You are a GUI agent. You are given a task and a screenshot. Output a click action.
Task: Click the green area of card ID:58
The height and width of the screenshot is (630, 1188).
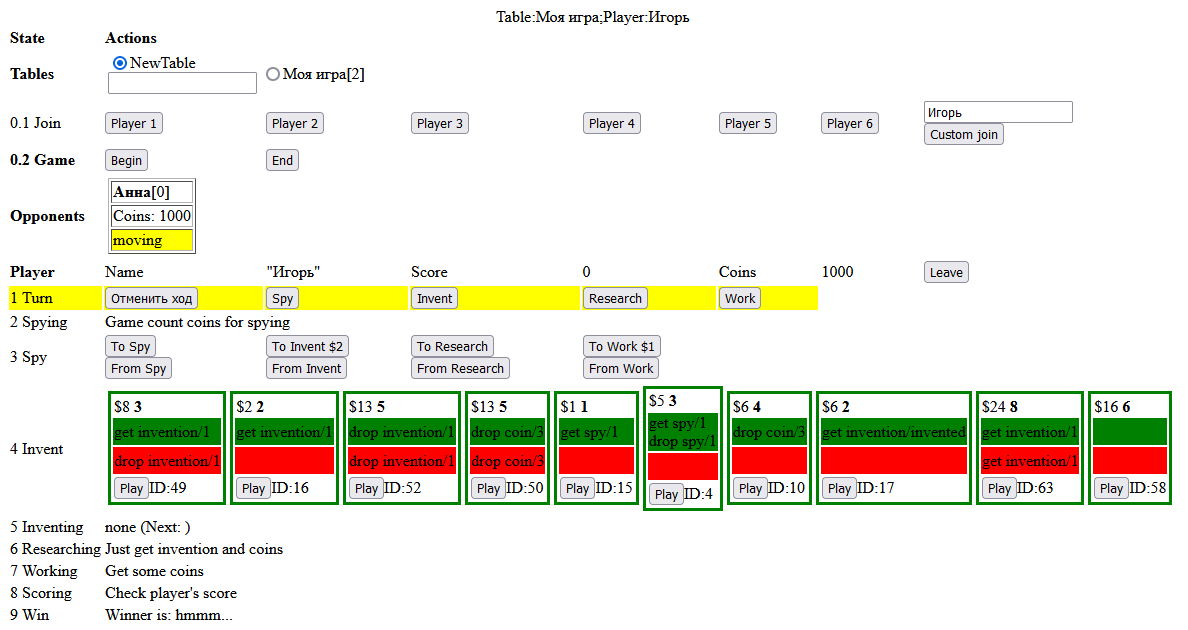click(x=1129, y=432)
